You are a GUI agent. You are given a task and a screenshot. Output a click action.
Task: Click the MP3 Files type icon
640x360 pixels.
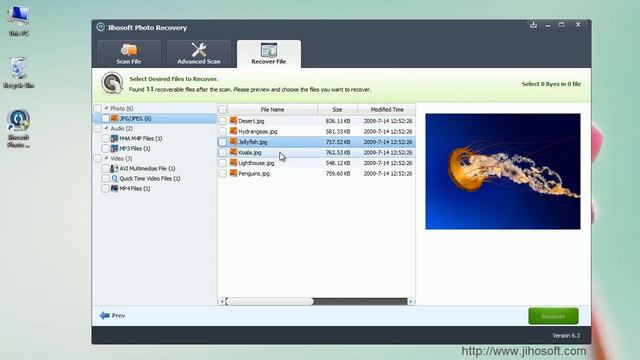tap(115, 149)
